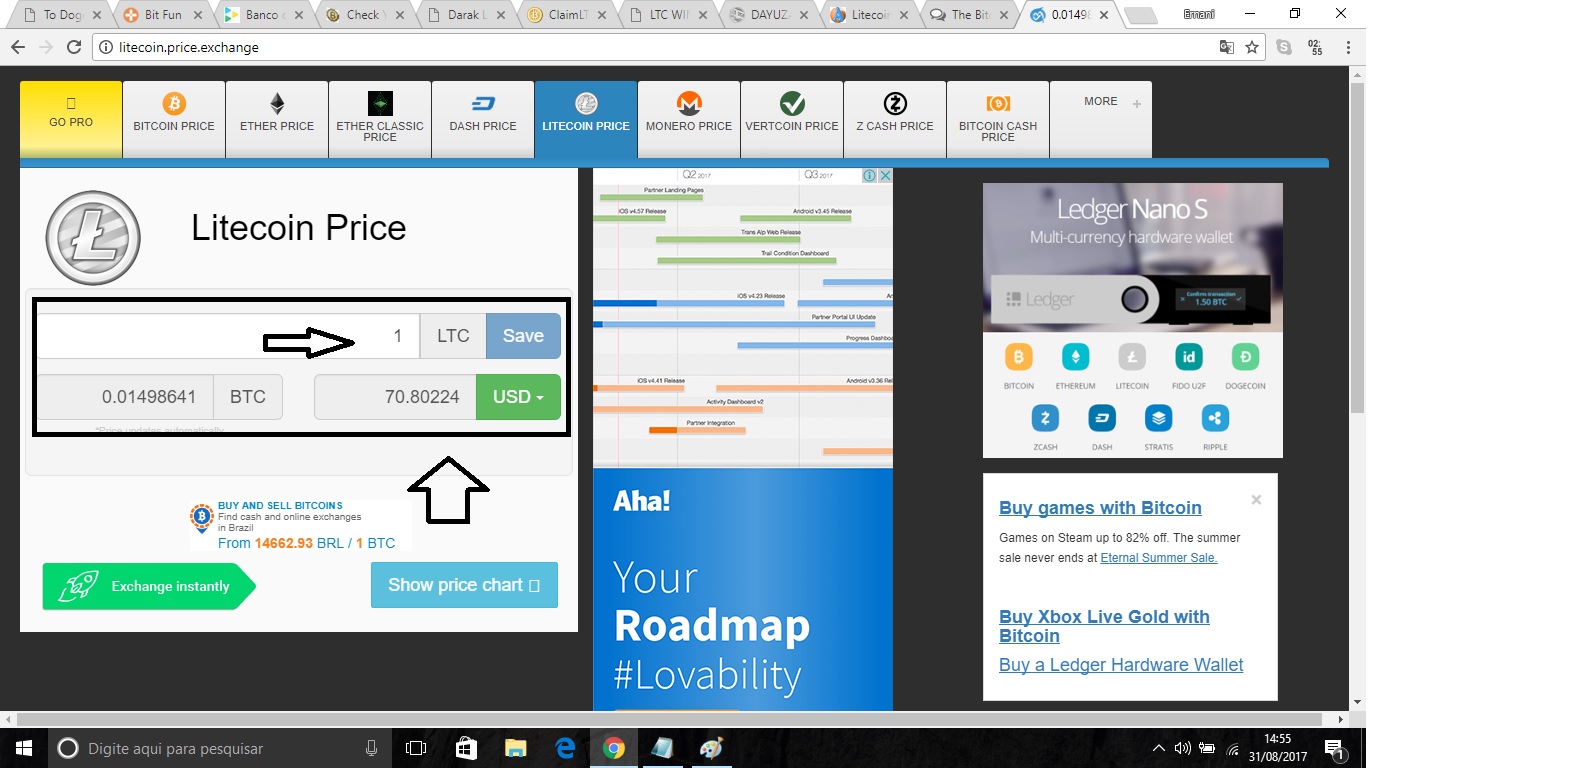Viewport: 1584px width, 768px height.
Task: Open the Ether Price tab
Action: [277, 119]
